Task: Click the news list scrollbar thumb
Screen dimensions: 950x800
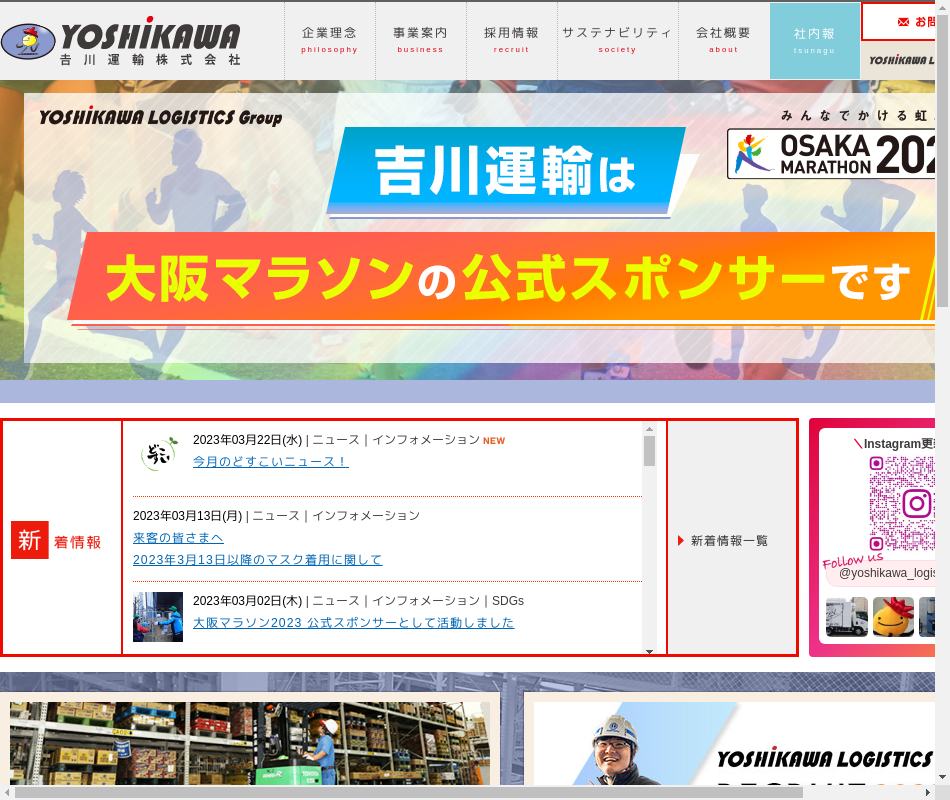Action: 649,451
